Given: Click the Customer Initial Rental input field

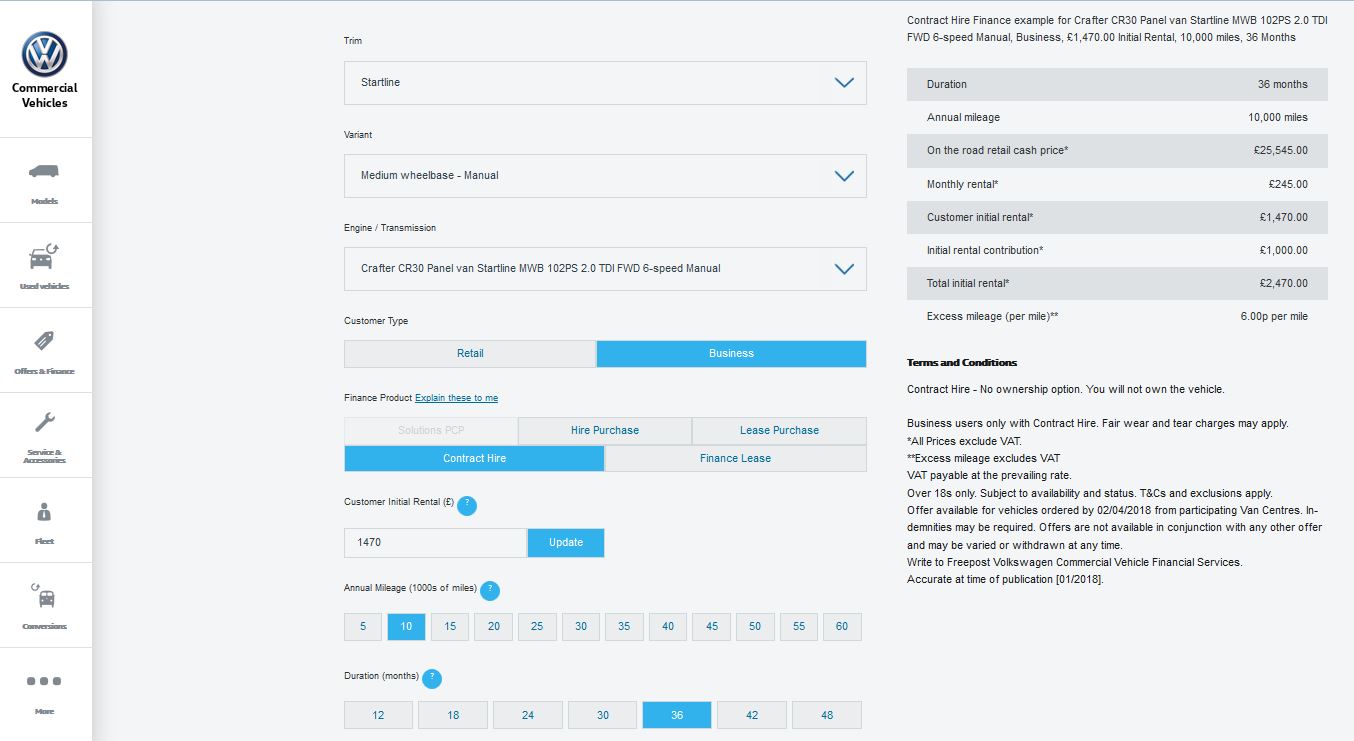Looking at the screenshot, I should [x=435, y=542].
